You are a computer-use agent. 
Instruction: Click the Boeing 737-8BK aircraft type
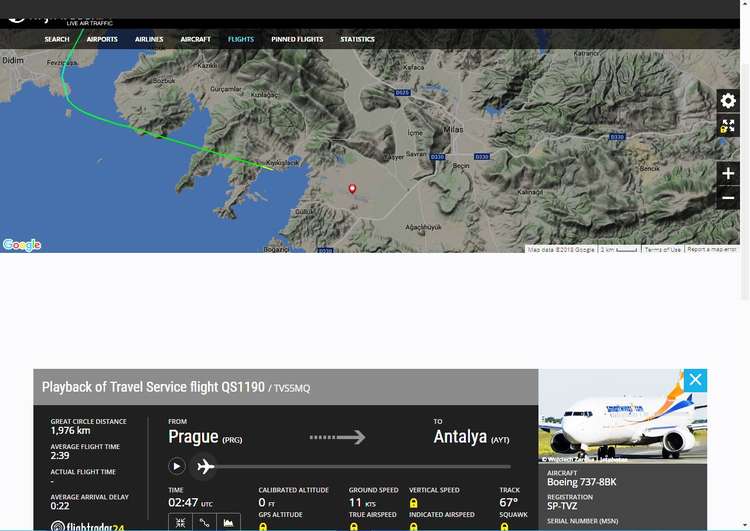(582, 482)
